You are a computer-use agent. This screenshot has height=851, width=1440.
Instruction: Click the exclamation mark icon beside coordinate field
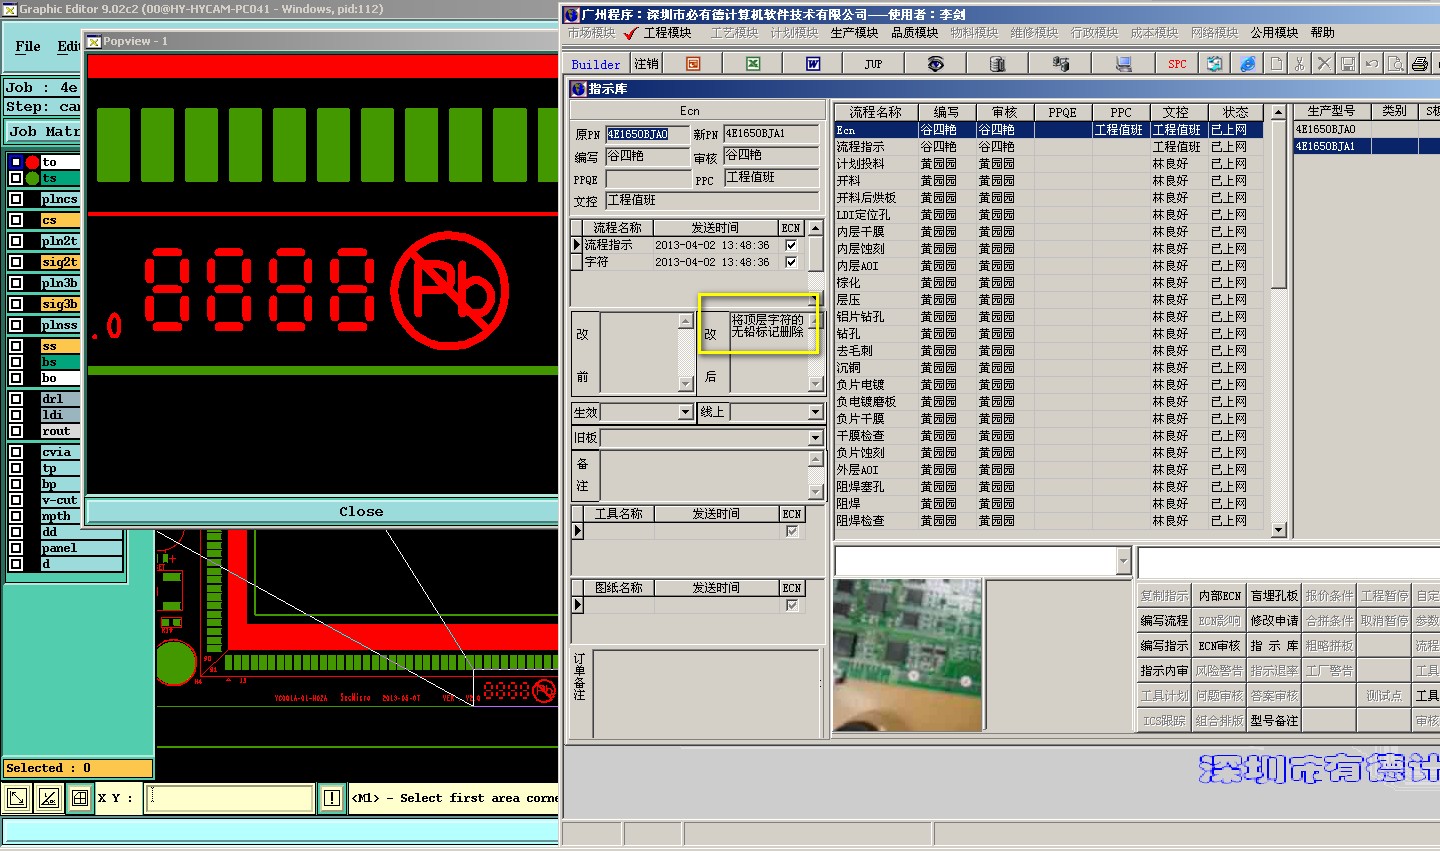tap(332, 798)
